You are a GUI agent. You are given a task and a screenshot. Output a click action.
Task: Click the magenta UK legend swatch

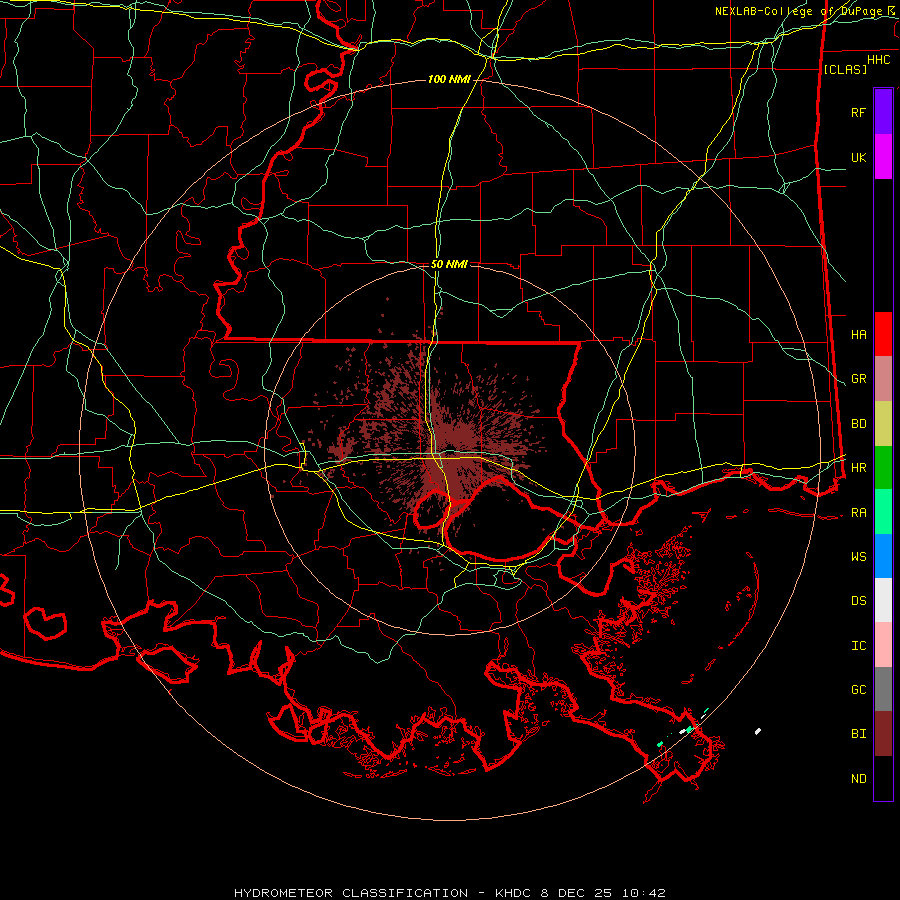tap(883, 157)
